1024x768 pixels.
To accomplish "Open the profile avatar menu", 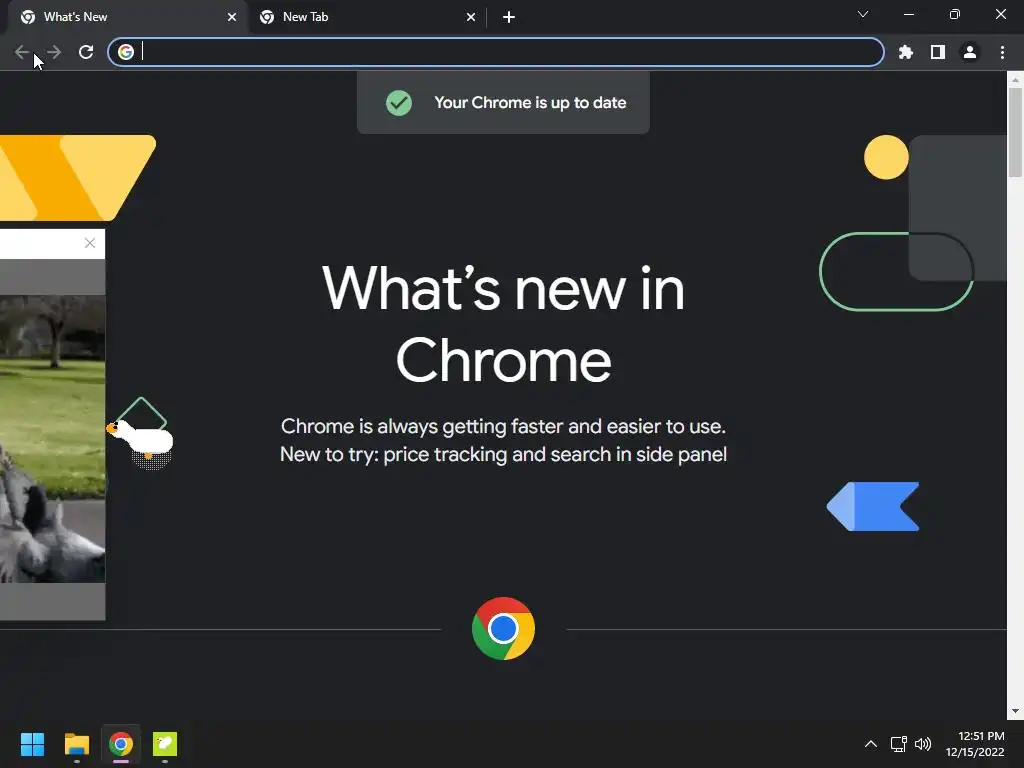I will 970,52.
